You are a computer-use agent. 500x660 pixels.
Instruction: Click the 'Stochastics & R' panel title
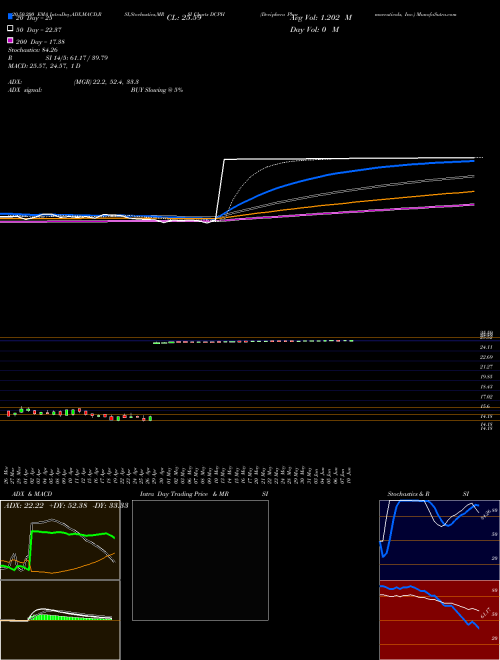(408, 494)
